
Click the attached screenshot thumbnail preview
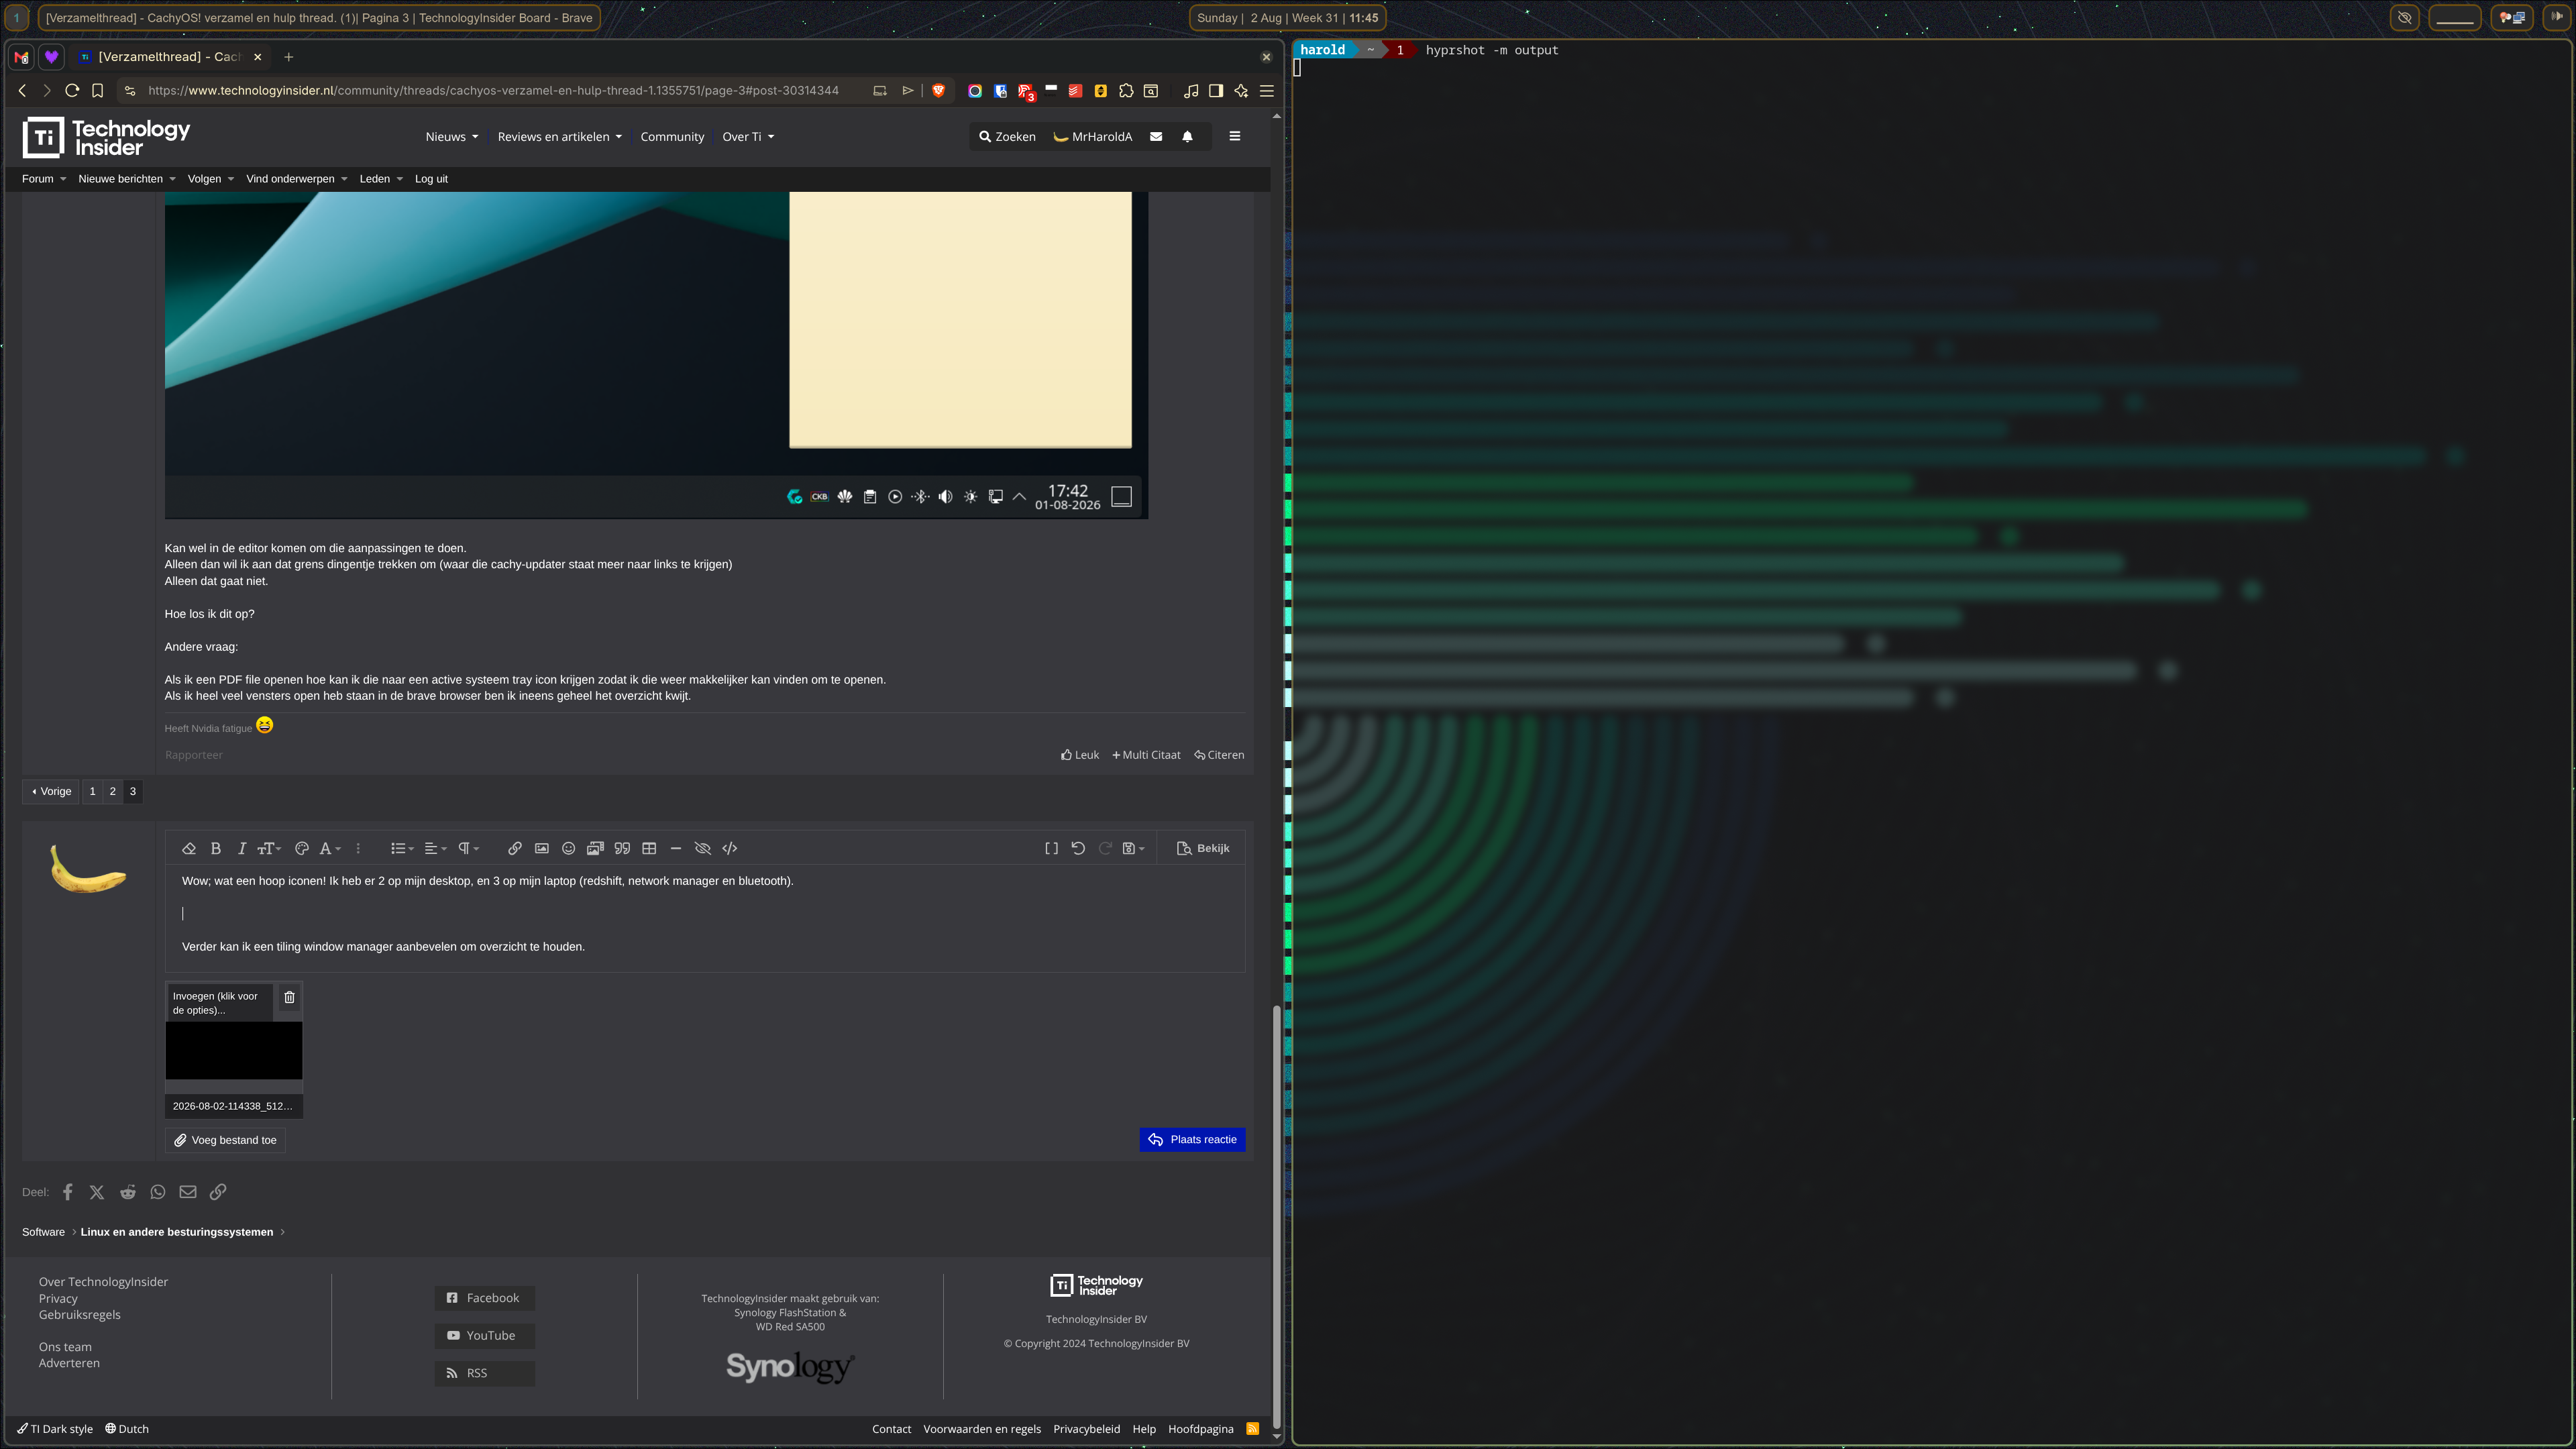233,1051
